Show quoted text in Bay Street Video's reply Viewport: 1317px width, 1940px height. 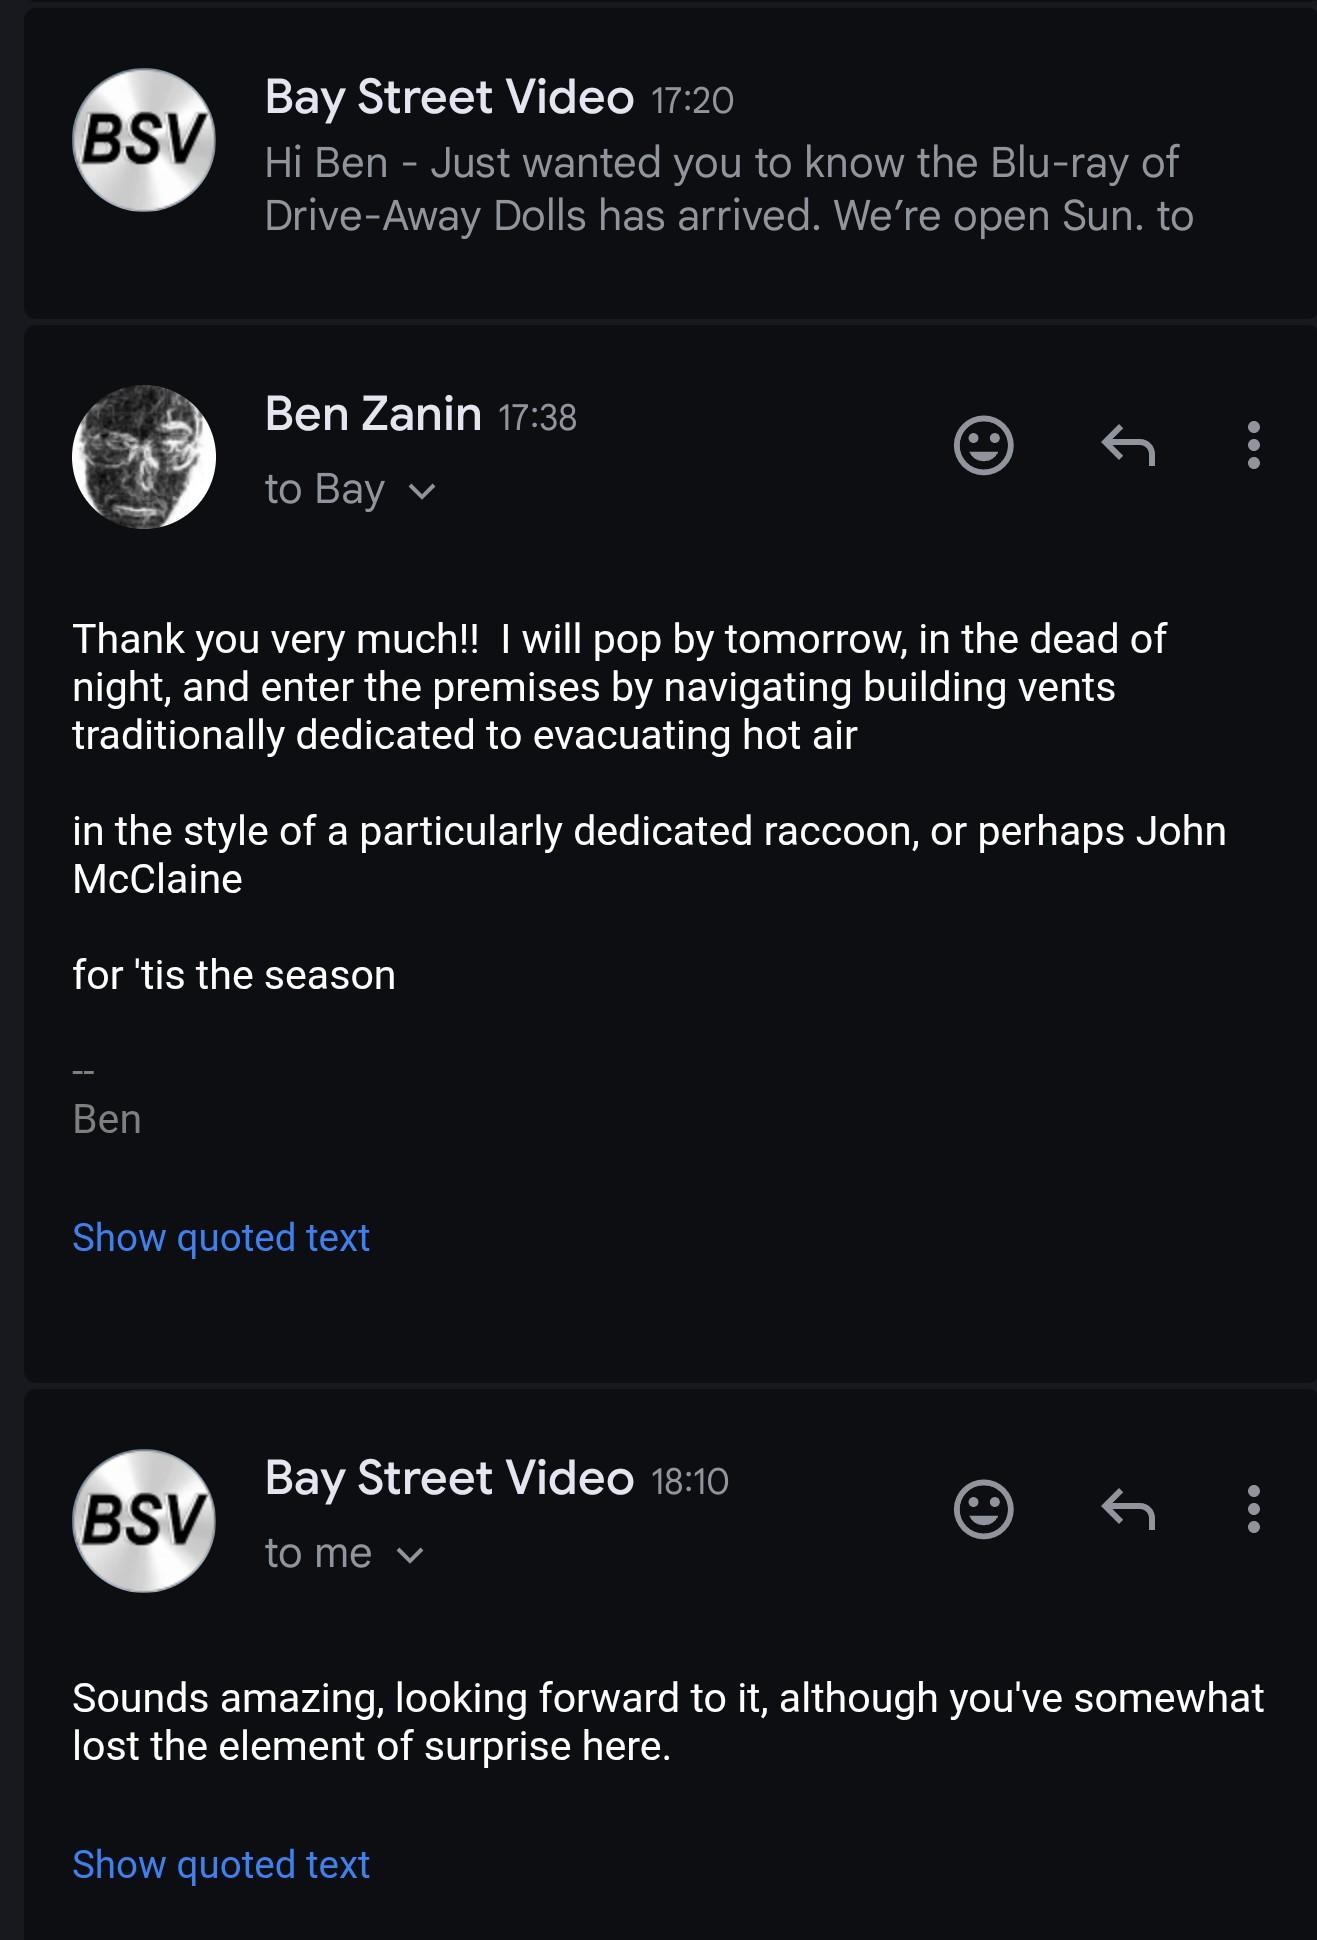tap(221, 1865)
